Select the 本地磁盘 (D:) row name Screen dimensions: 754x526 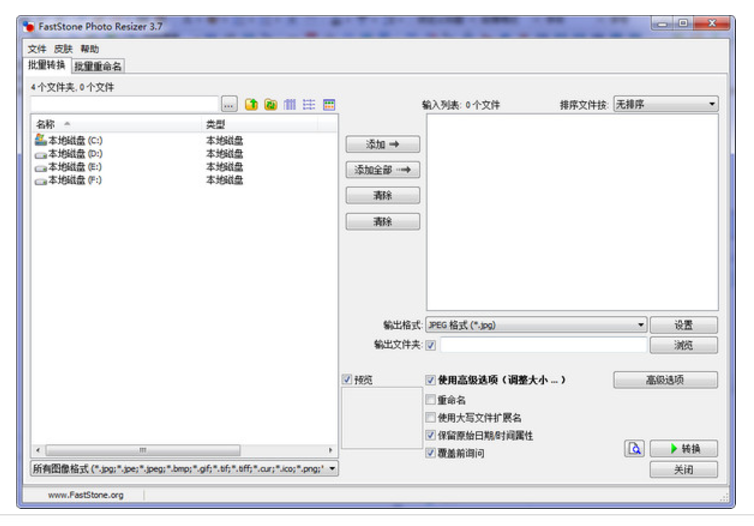[x=75, y=154]
